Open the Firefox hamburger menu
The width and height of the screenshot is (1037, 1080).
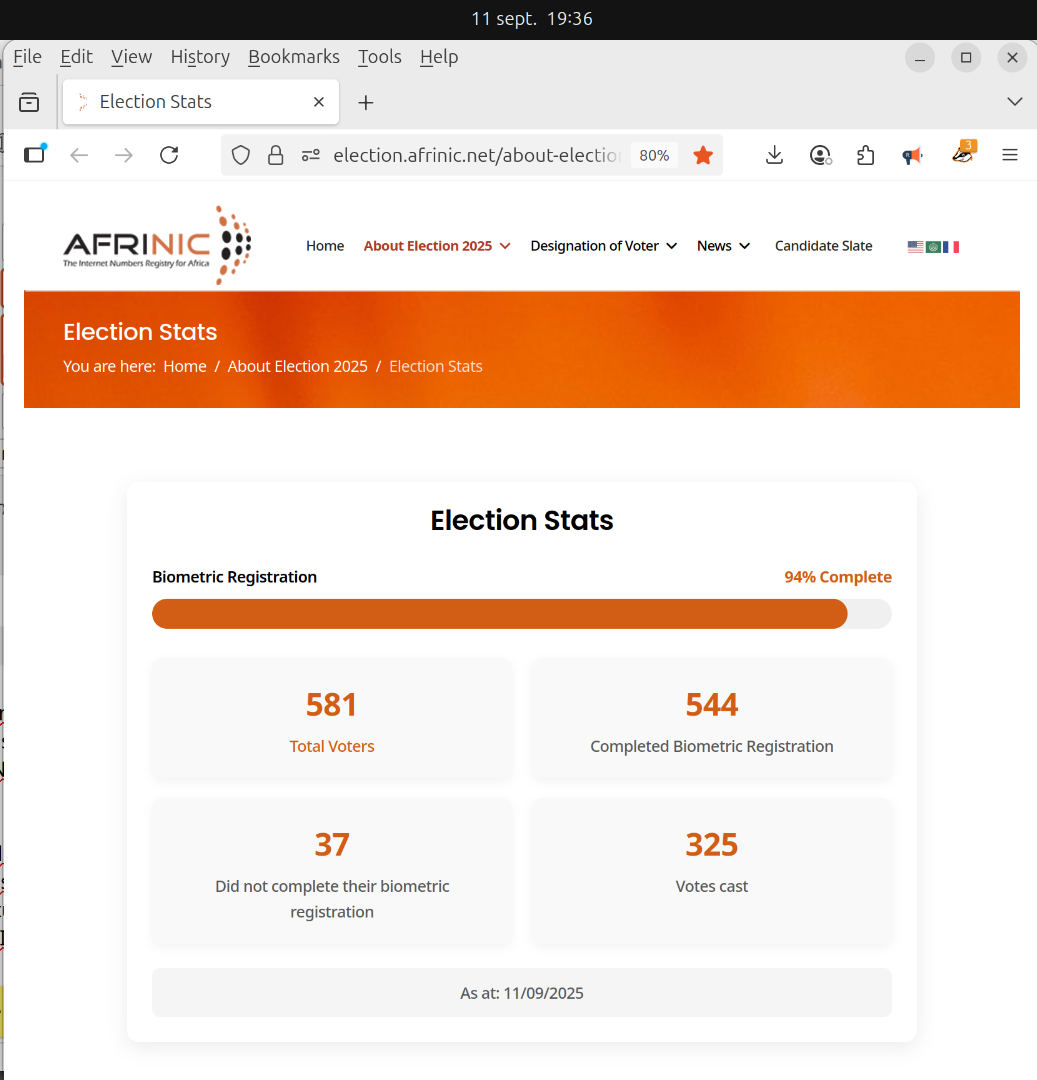[1009, 155]
